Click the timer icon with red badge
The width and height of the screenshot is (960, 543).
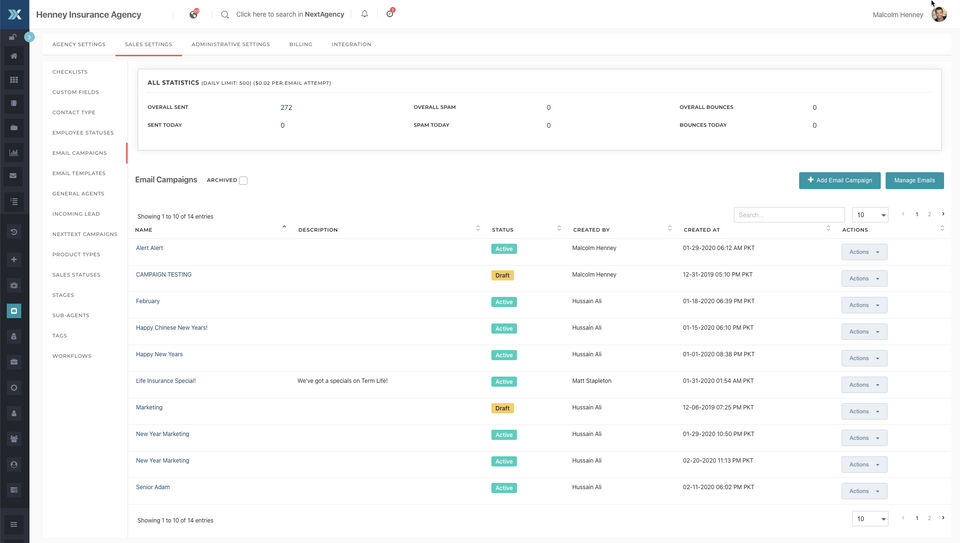click(389, 14)
